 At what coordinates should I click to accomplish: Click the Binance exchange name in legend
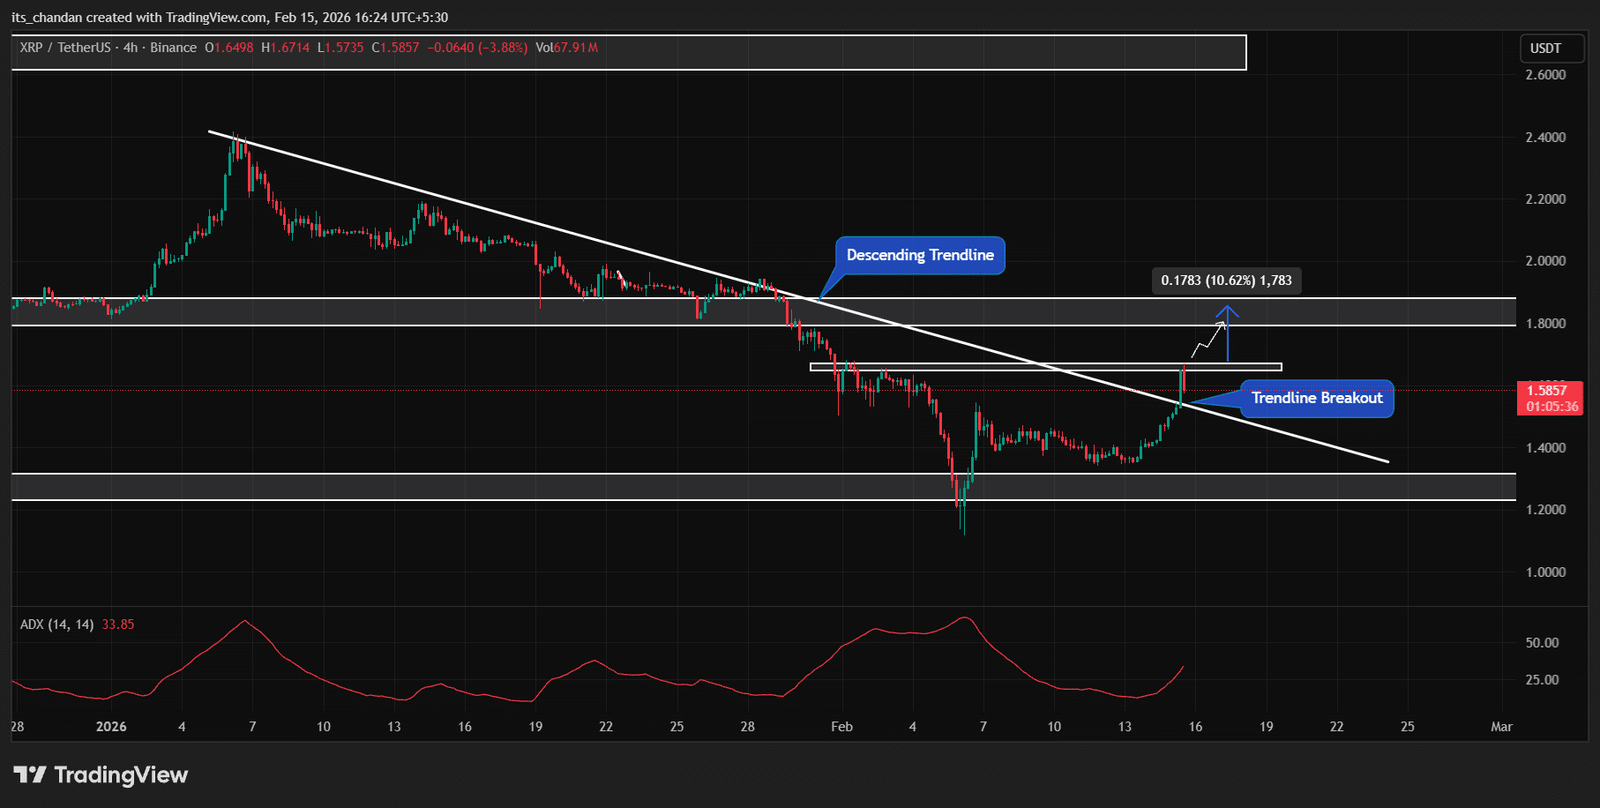(173, 48)
